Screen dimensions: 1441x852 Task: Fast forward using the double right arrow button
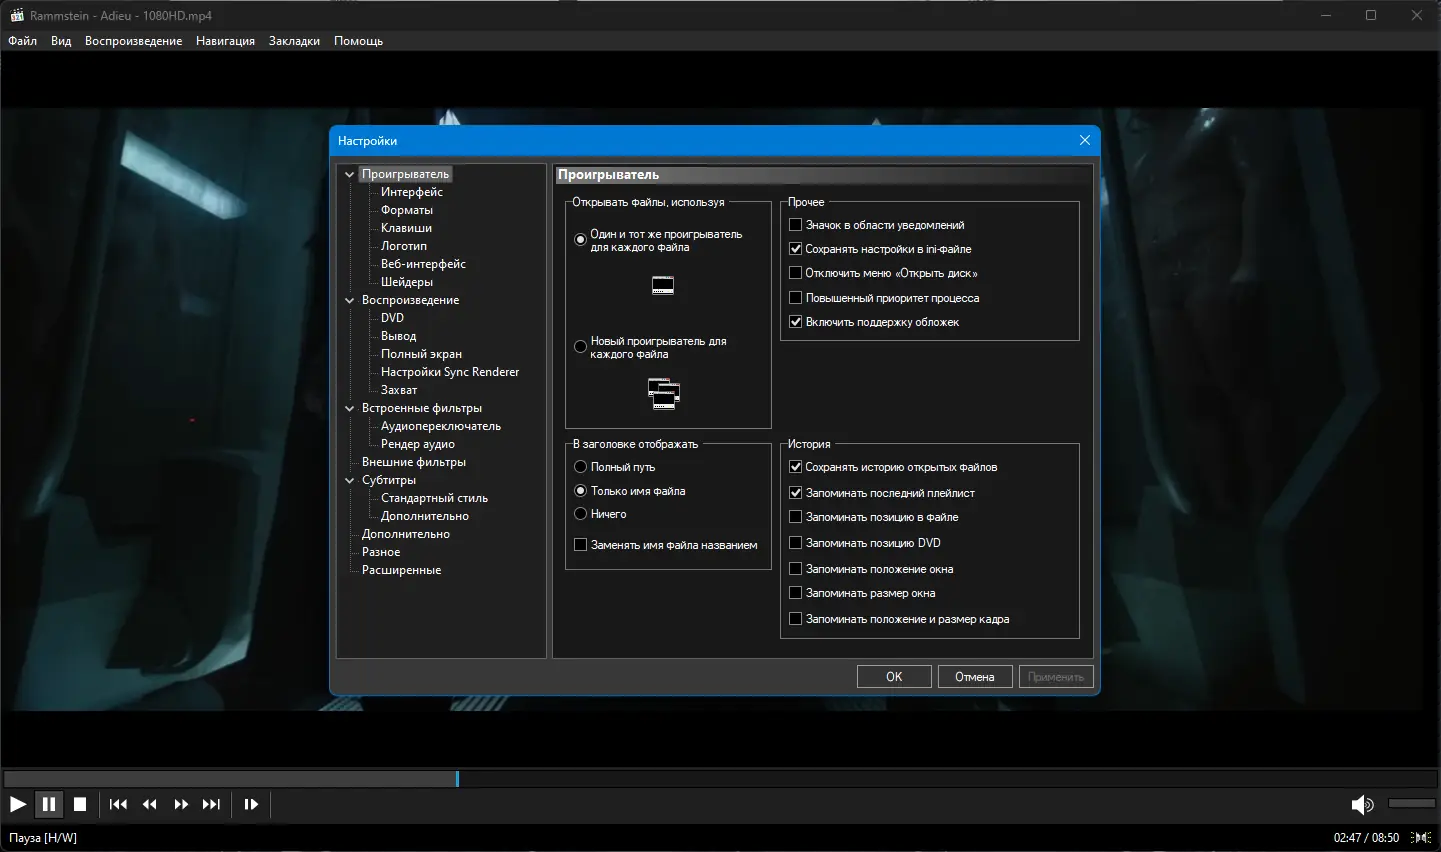click(x=181, y=804)
